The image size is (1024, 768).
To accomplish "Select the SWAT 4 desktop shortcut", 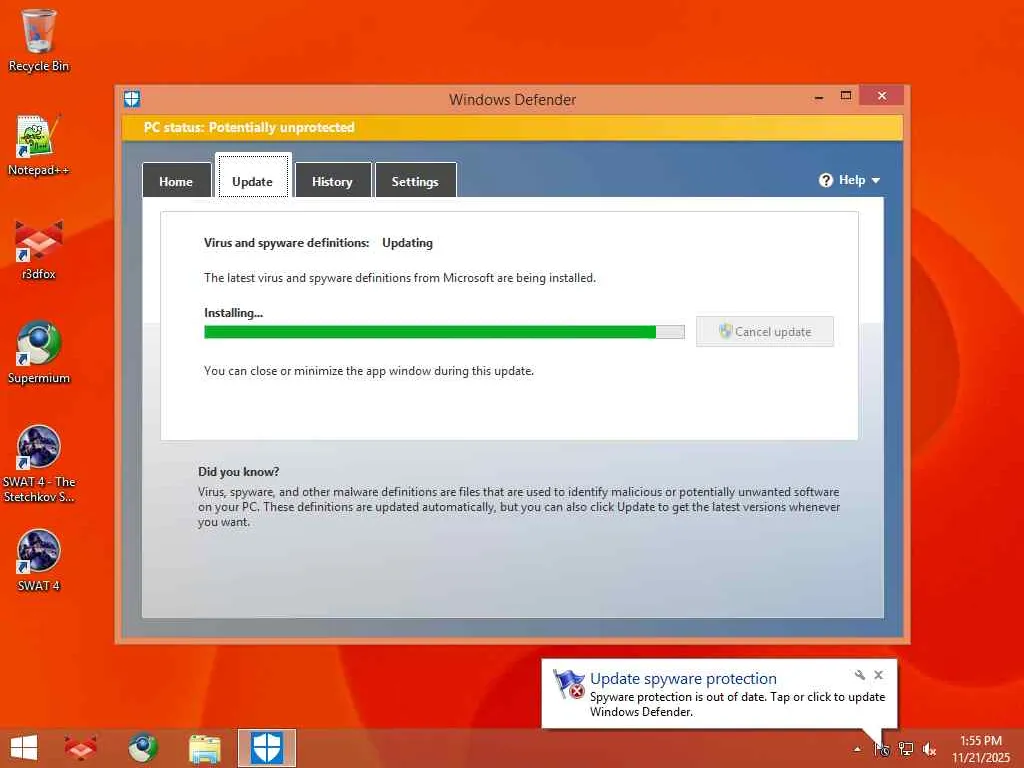I will click(x=39, y=560).
